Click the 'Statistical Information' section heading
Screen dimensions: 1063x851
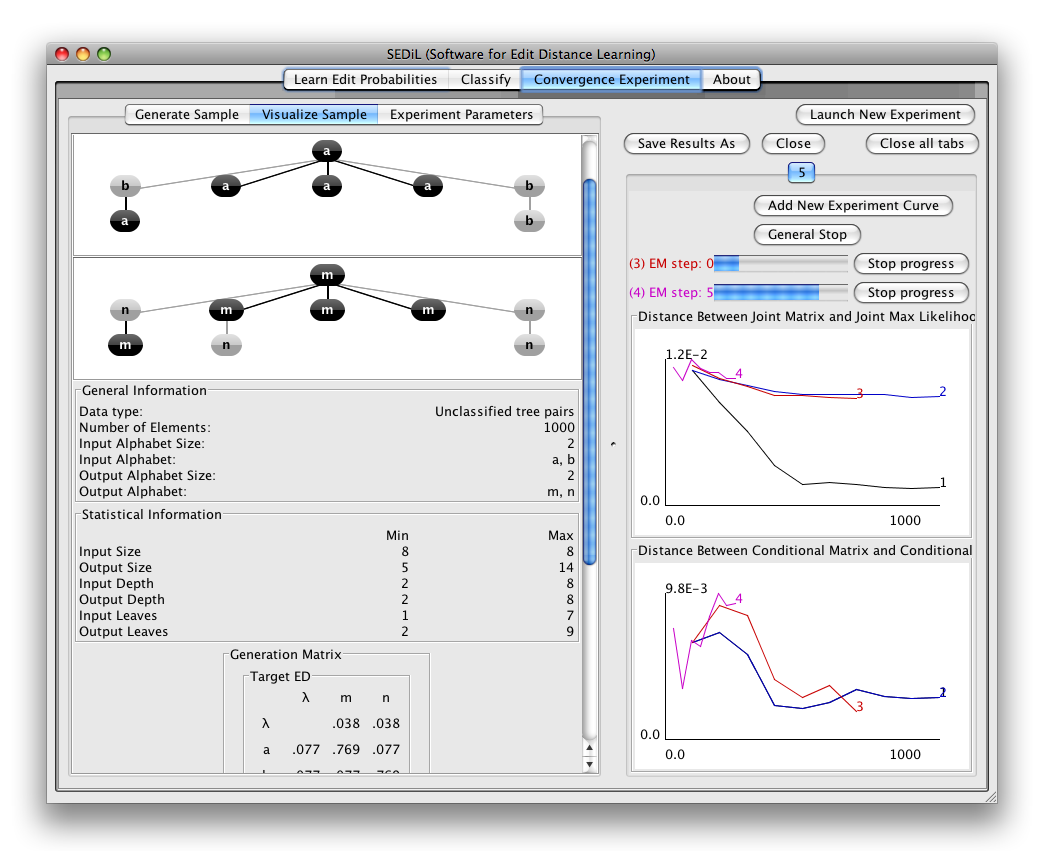[151, 515]
